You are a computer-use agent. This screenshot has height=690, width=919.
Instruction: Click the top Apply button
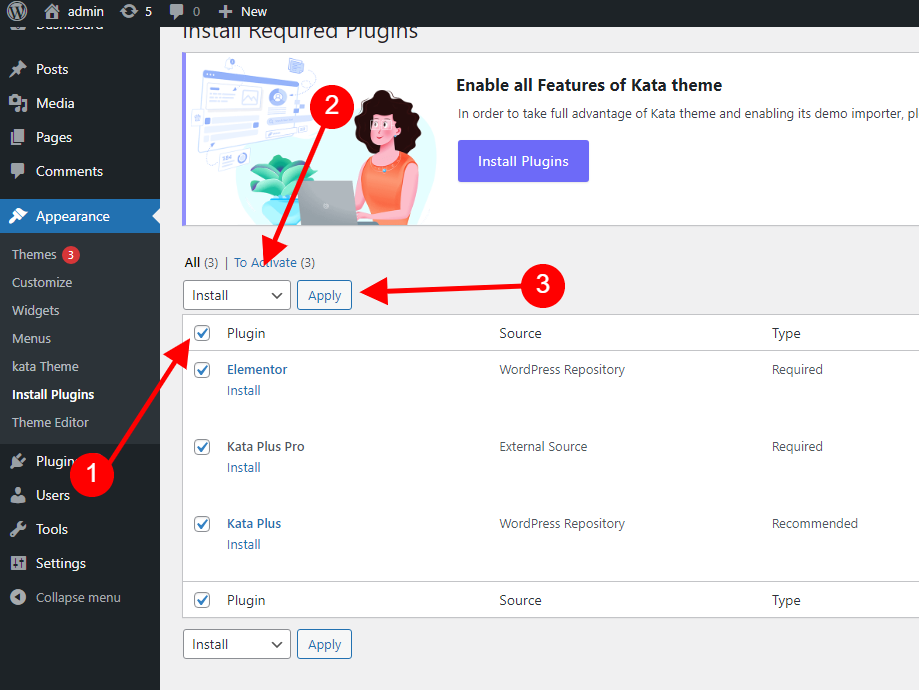pos(325,295)
